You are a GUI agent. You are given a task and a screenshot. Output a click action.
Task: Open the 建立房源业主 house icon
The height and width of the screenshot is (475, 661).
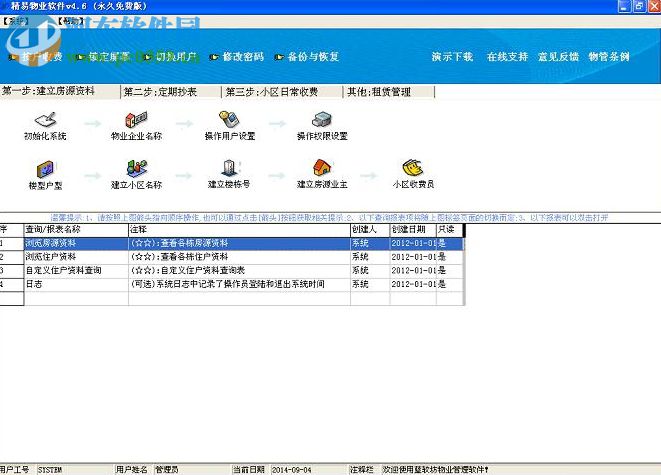click(322, 168)
